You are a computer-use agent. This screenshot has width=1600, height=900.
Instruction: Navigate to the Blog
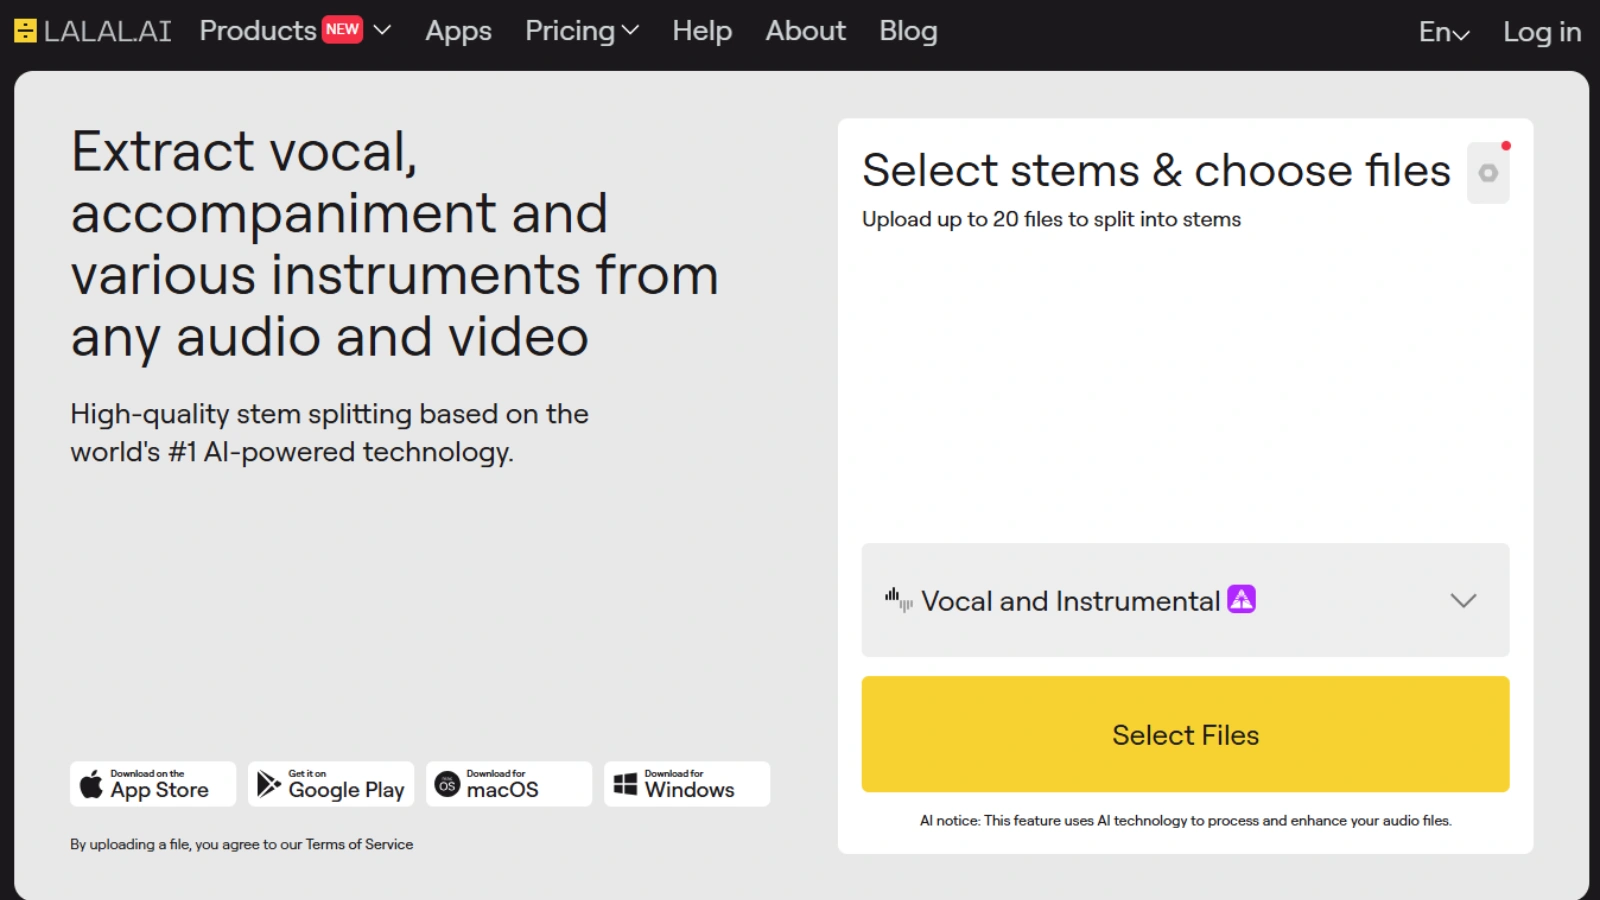(x=908, y=31)
